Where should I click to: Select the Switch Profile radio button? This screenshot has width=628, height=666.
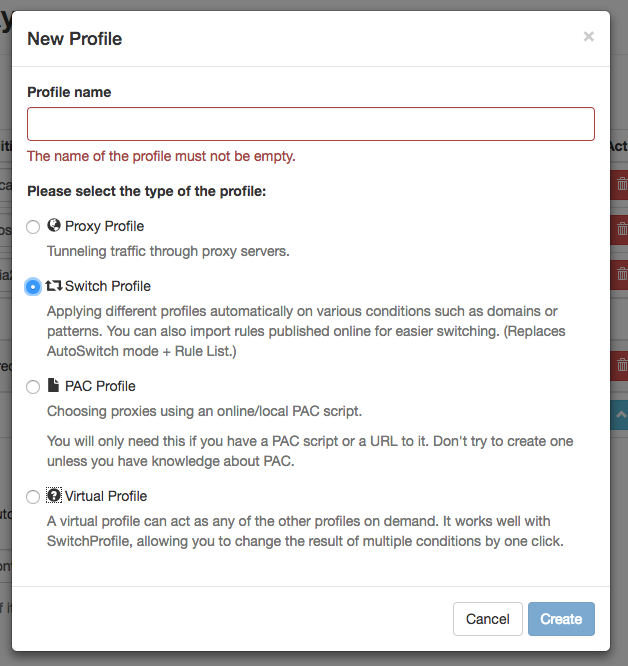point(34,287)
